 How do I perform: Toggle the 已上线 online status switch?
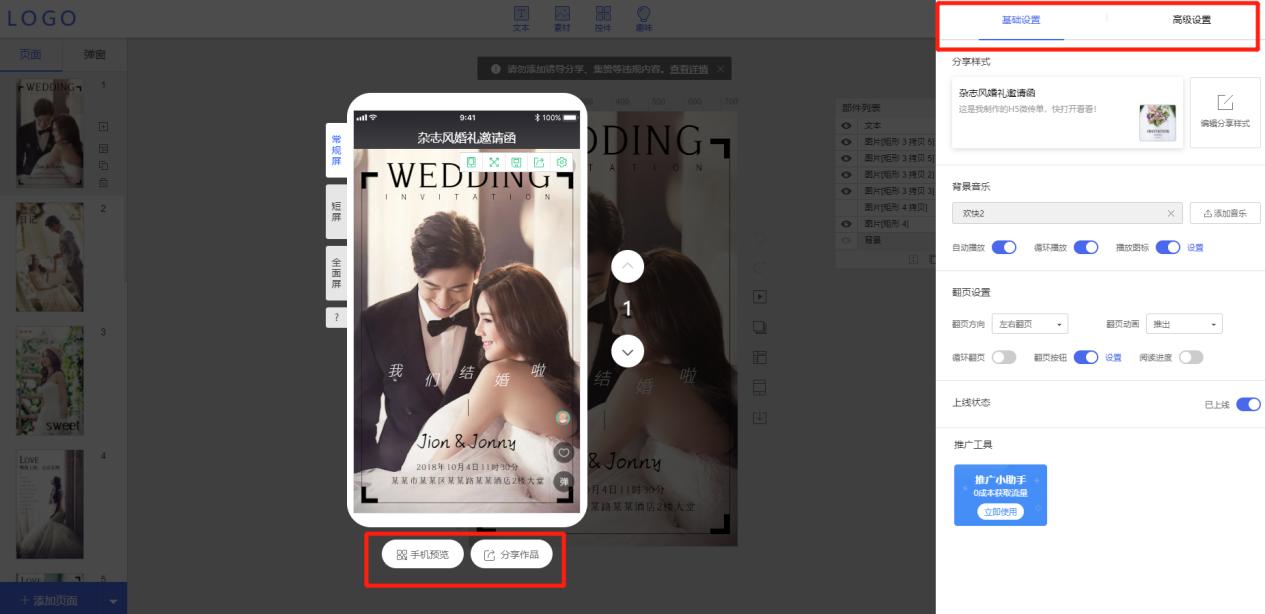pyautogui.click(x=1248, y=402)
